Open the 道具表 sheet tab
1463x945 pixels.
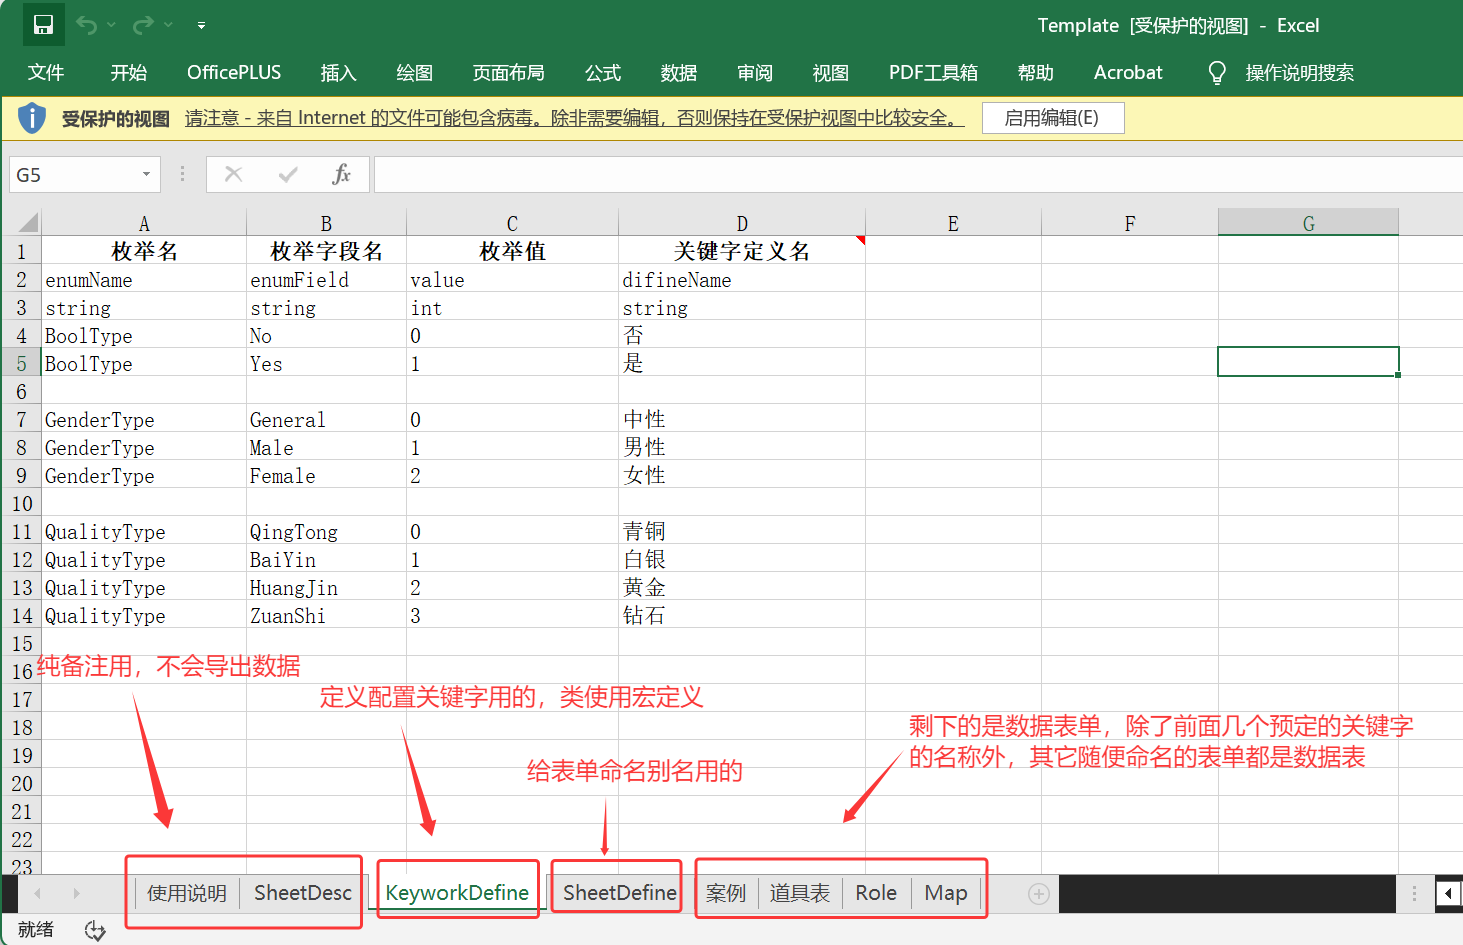click(x=800, y=893)
